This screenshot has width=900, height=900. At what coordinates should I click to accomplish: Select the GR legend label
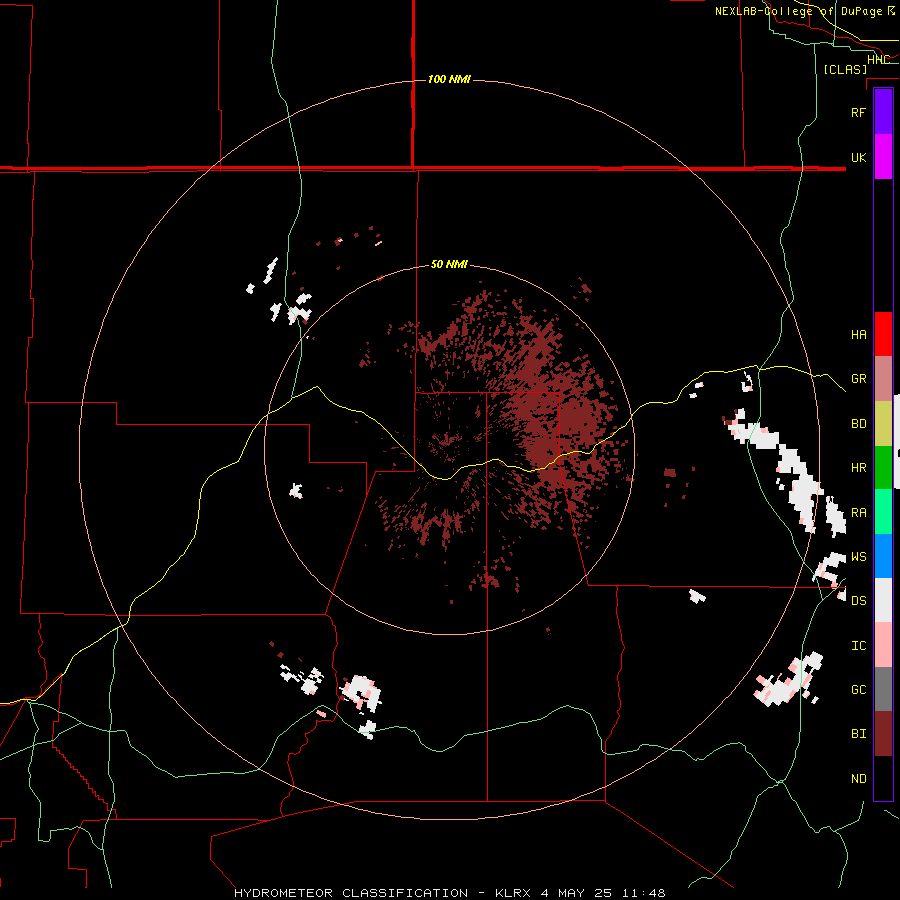coord(858,379)
